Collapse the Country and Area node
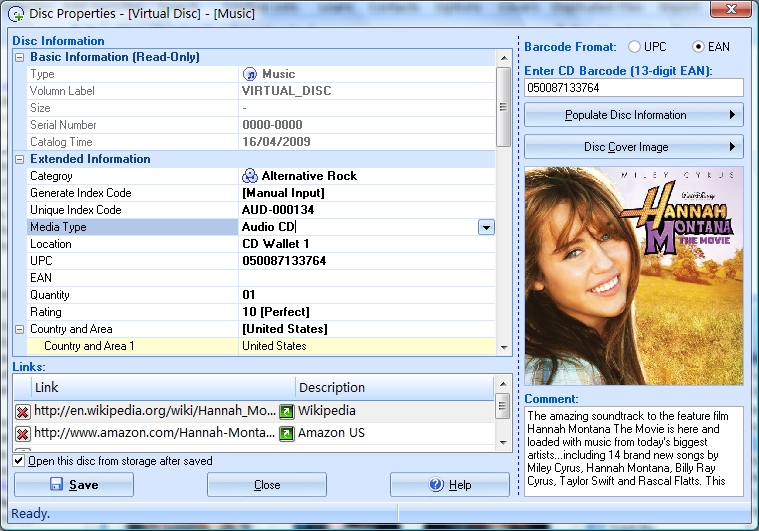 [19, 330]
